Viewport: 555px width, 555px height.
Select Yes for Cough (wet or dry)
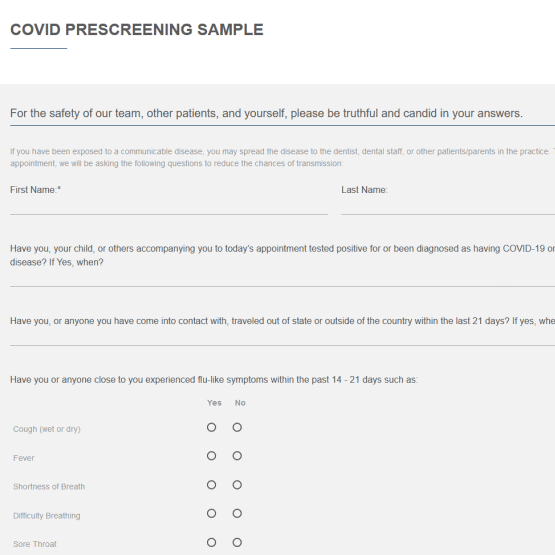pos(211,428)
